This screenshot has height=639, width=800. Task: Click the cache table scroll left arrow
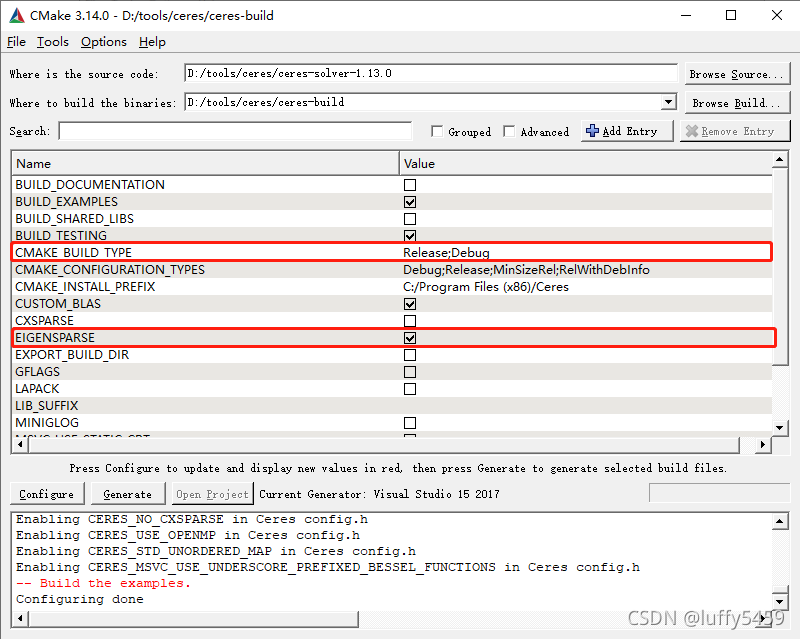pyautogui.click(x=20, y=445)
